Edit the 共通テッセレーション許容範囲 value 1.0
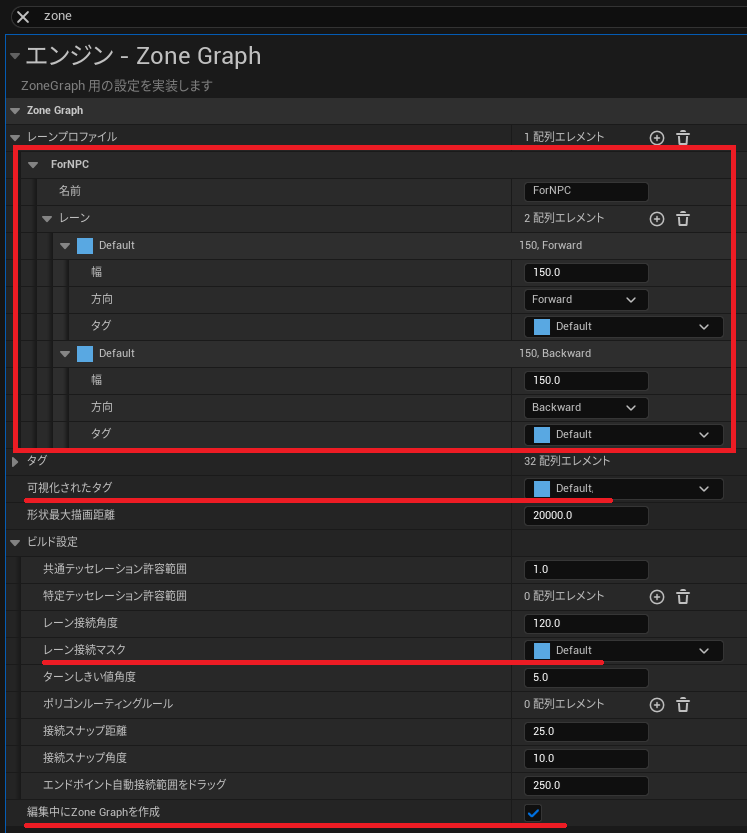 coord(586,570)
